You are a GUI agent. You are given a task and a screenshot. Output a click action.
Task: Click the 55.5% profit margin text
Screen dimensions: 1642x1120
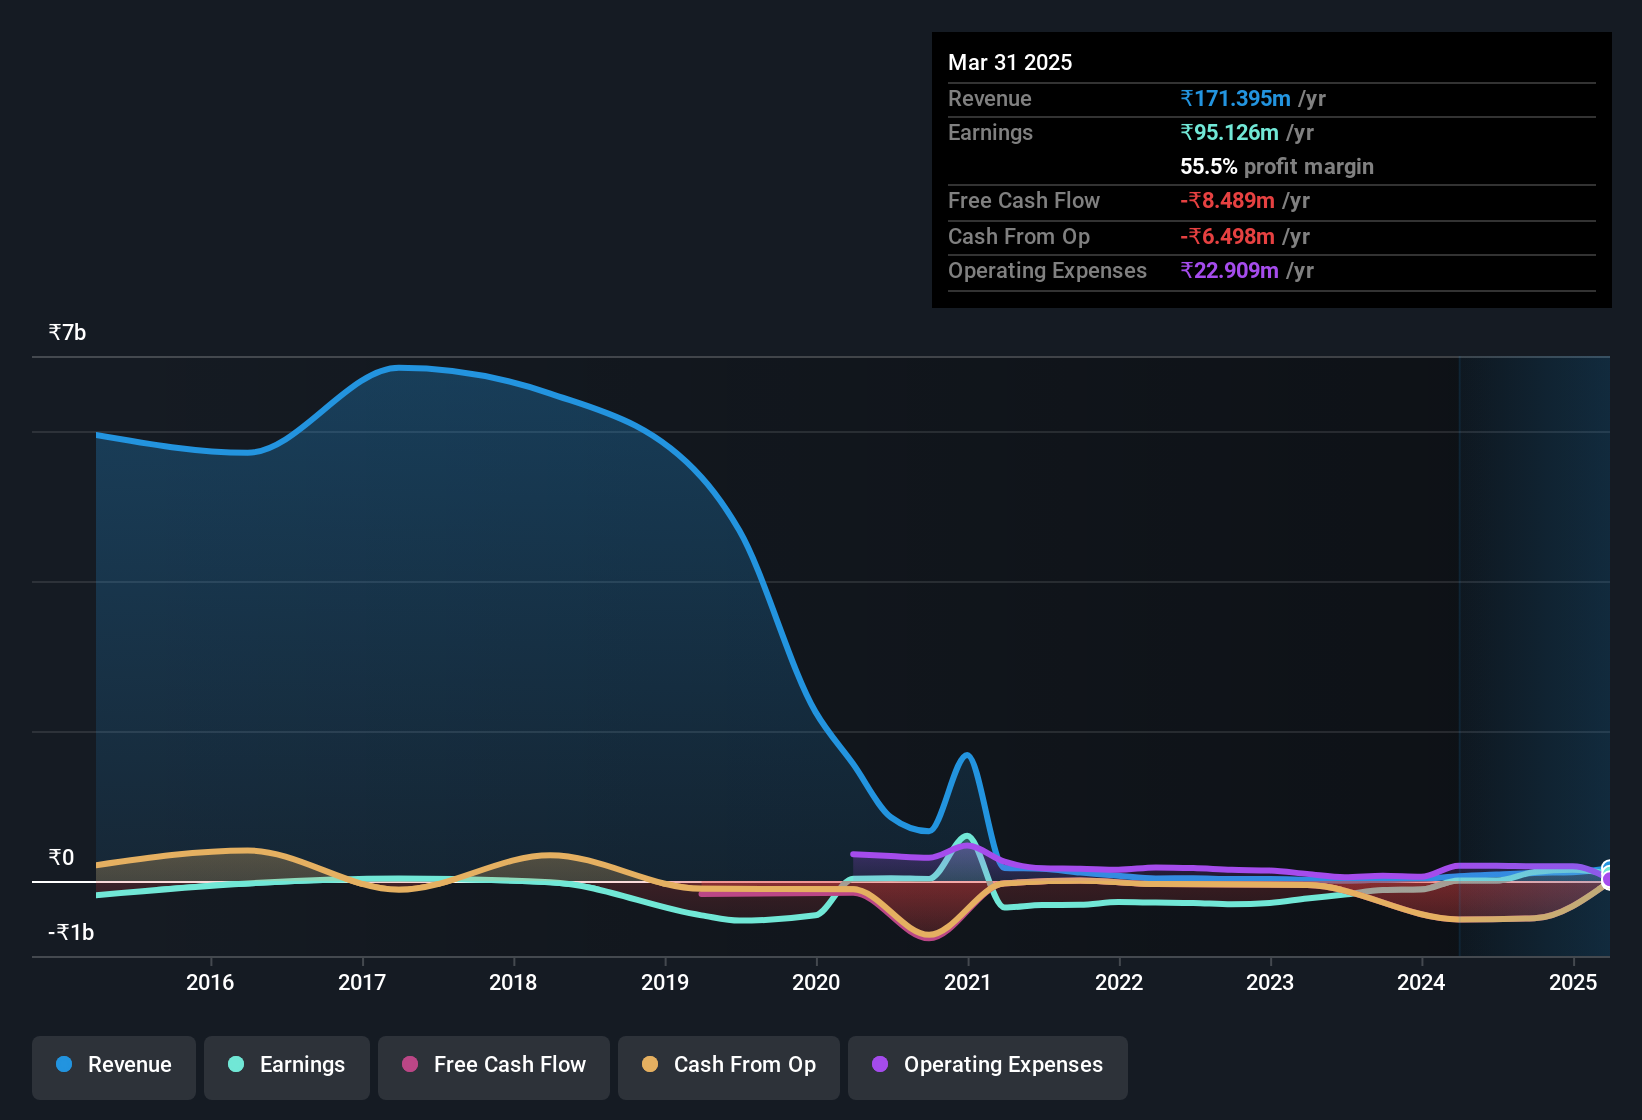coord(1277,166)
